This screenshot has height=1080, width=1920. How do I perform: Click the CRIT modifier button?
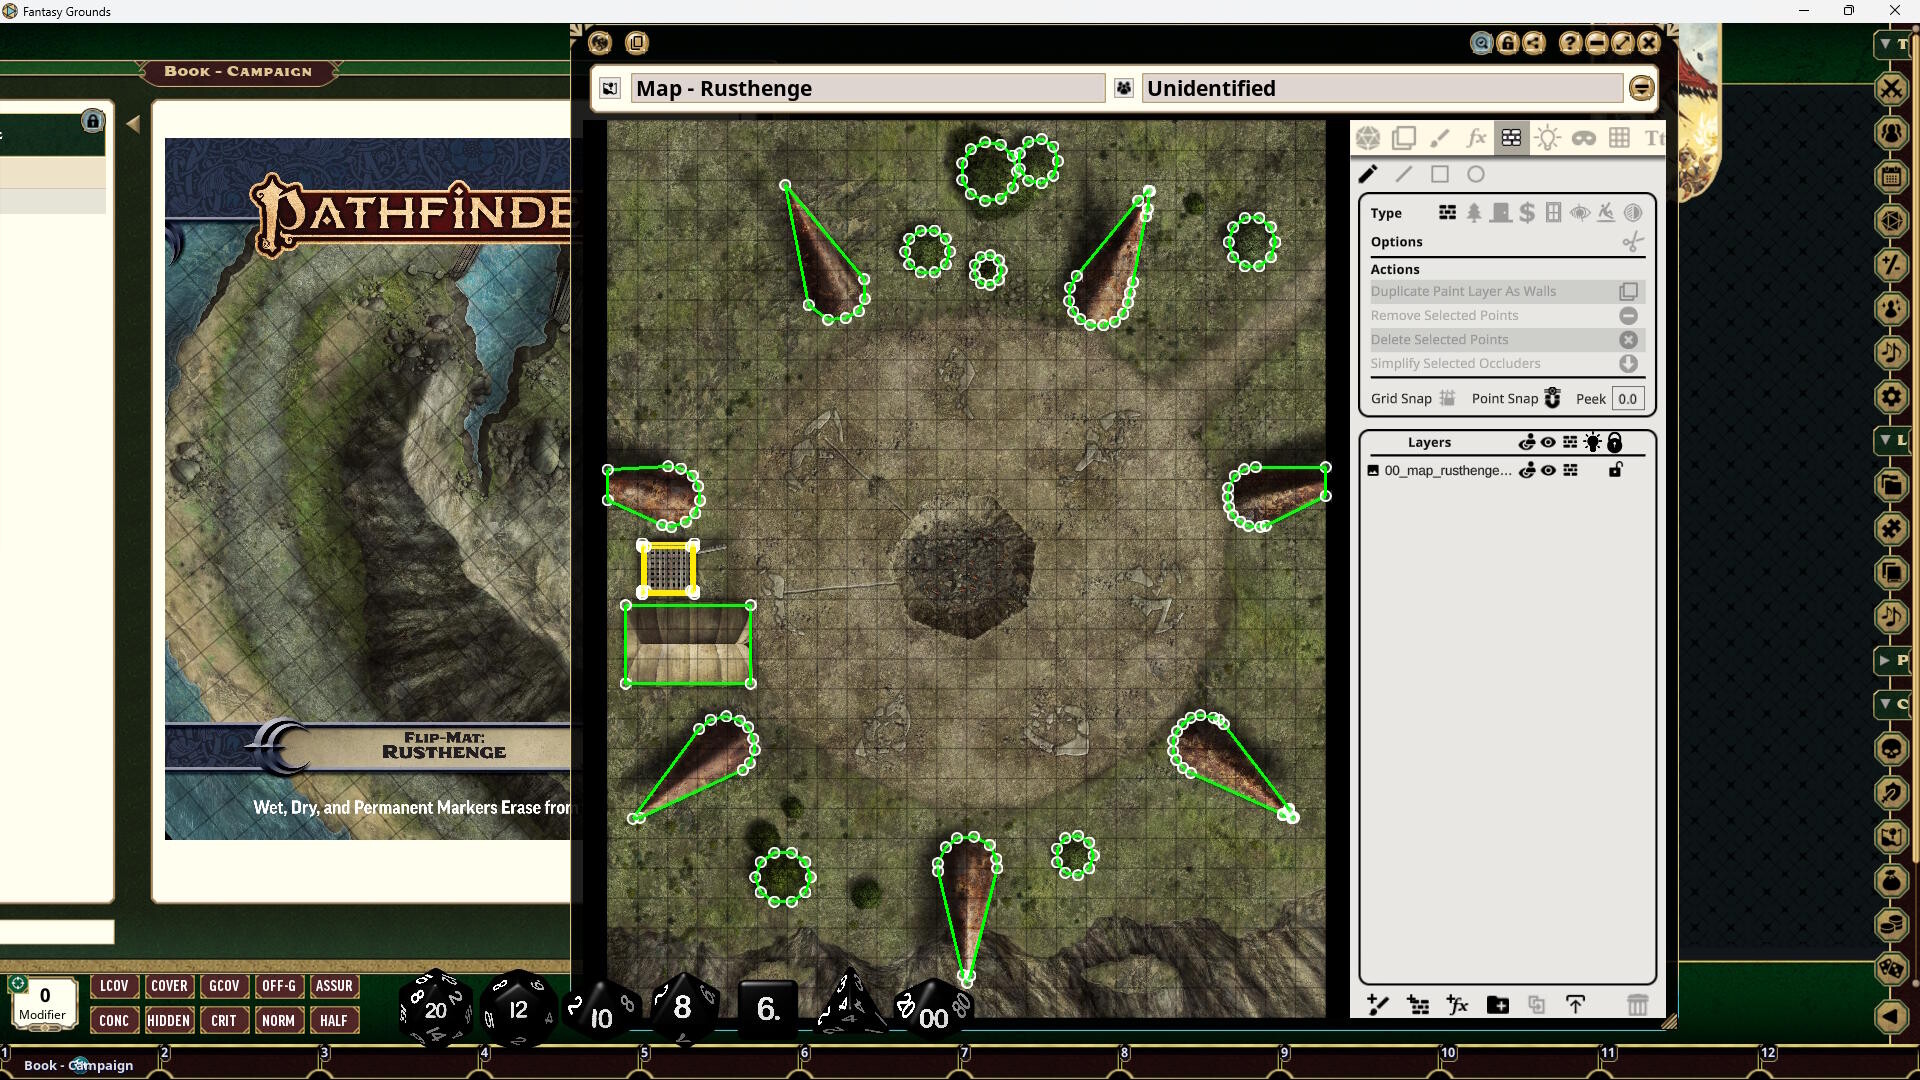pyautogui.click(x=224, y=1021)
